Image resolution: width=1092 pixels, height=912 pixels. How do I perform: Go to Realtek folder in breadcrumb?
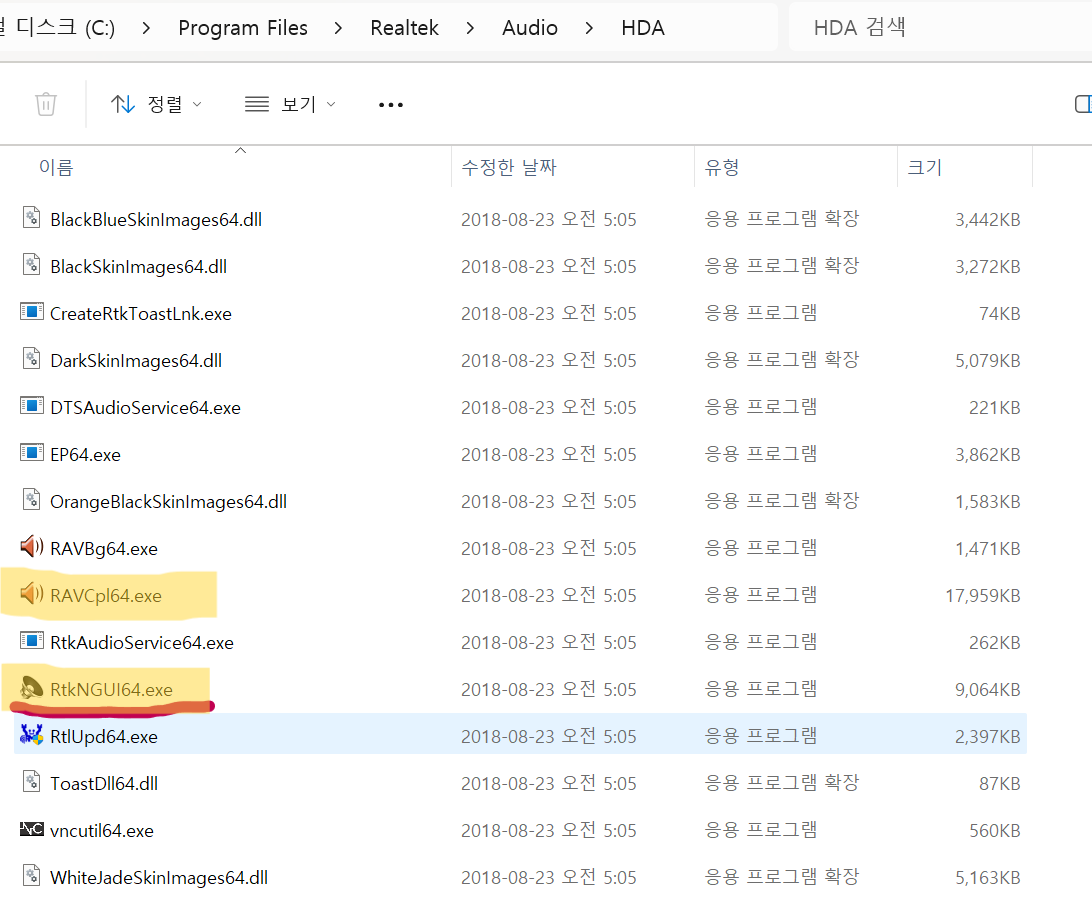(405, 28)
